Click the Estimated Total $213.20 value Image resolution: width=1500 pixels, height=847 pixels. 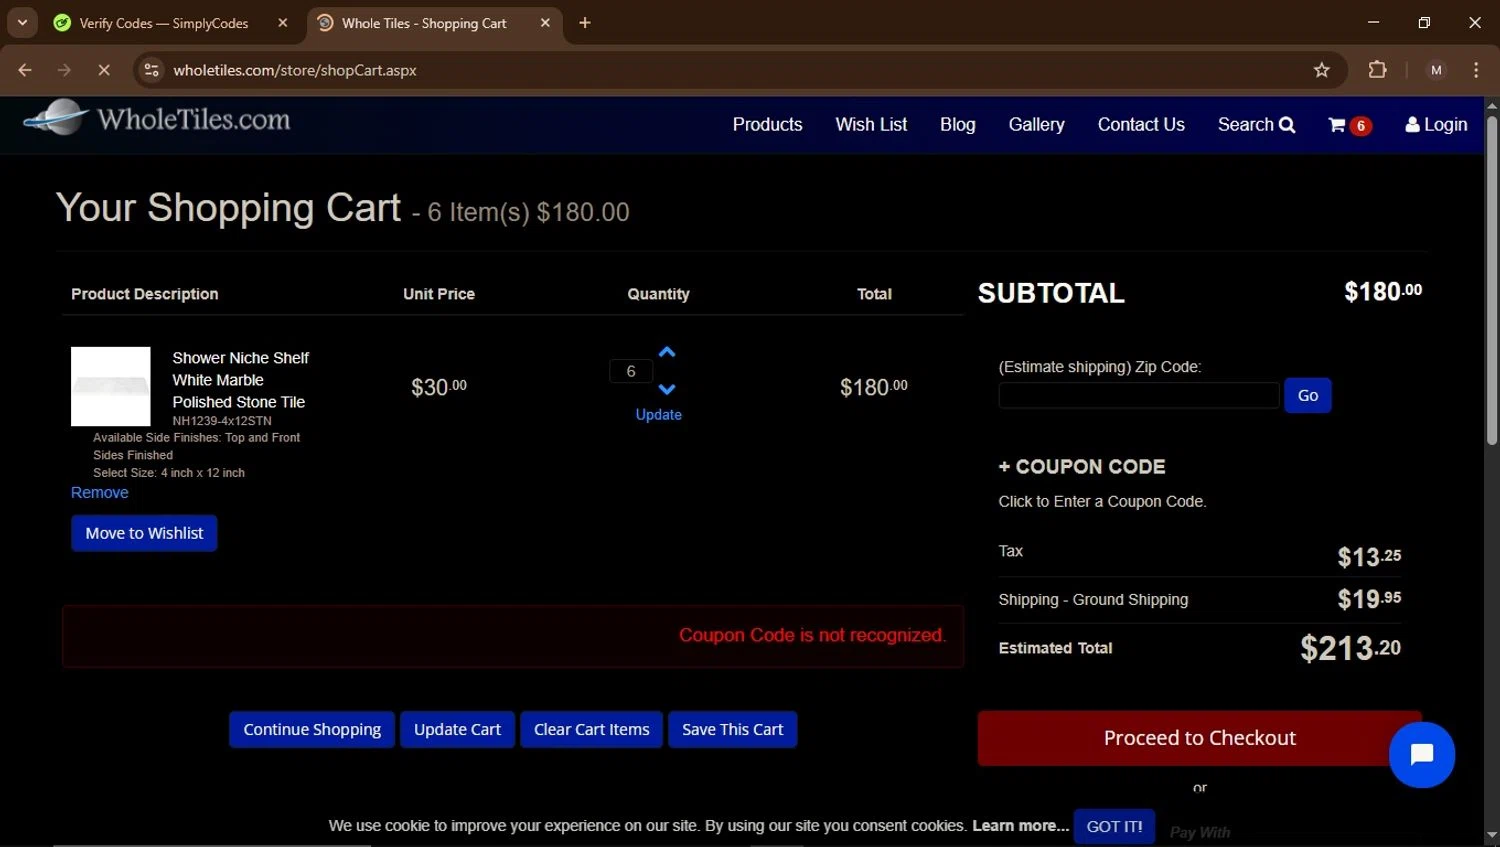(1350, 648)
